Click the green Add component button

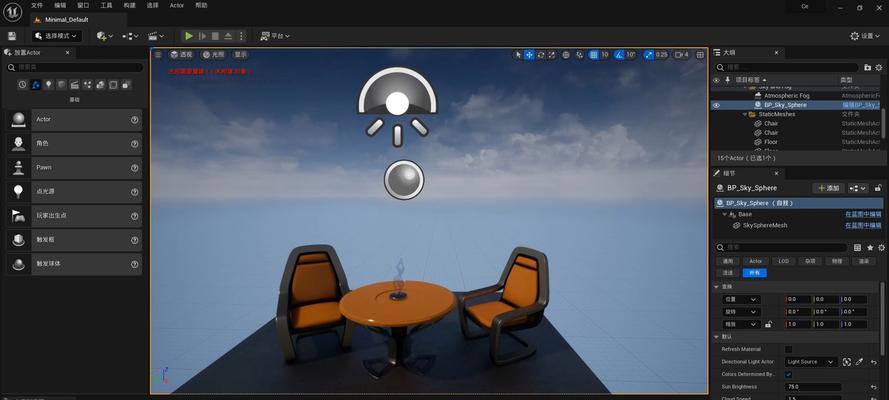pos(828,188)
